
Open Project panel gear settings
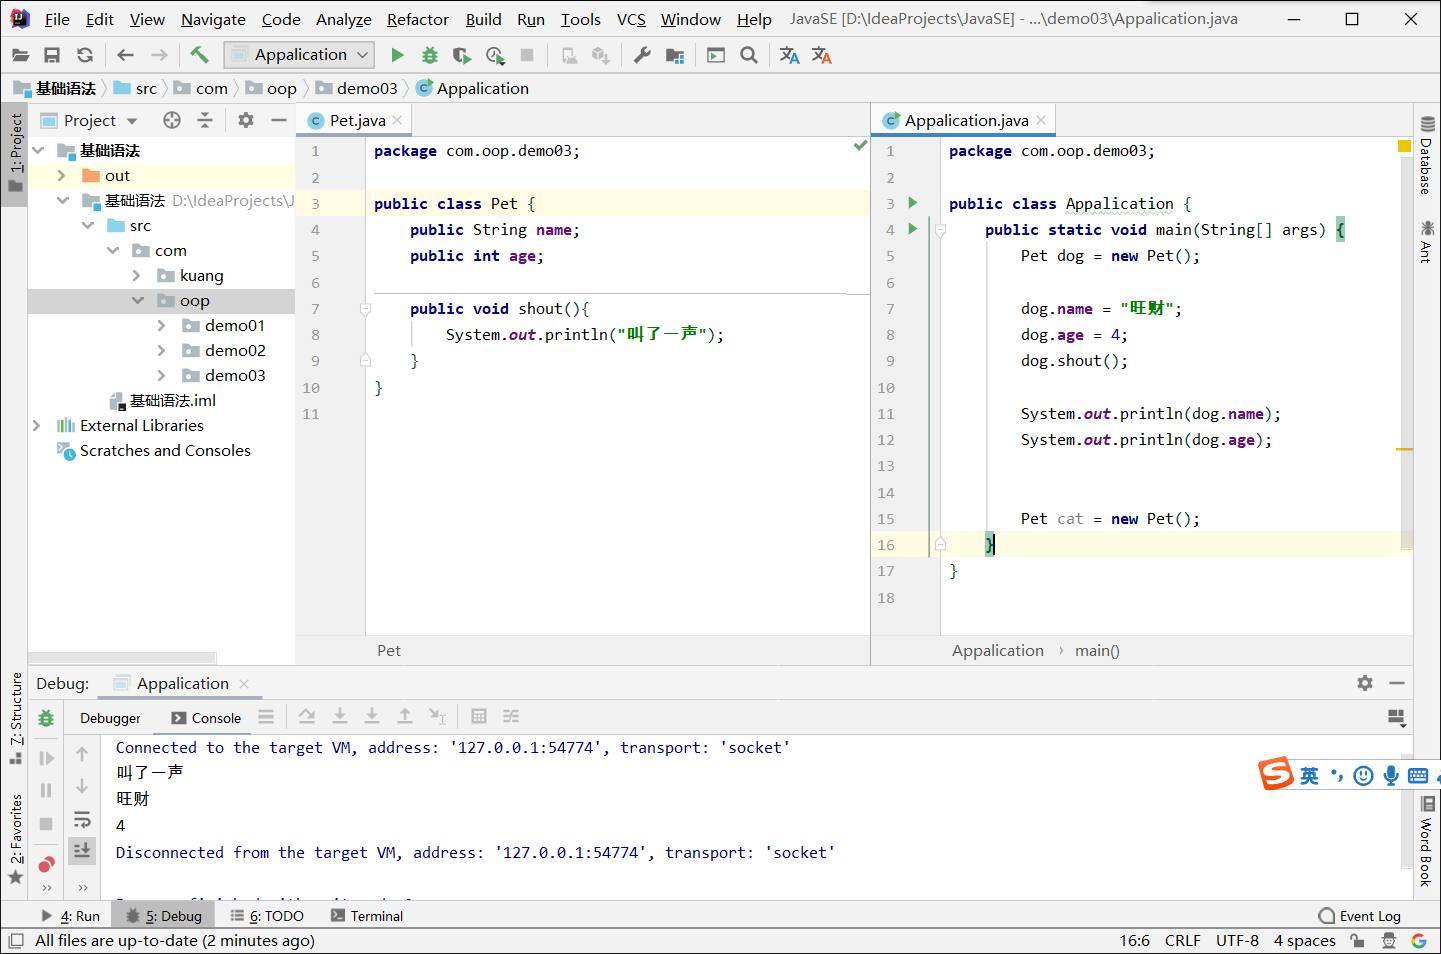tap(246, 120)
